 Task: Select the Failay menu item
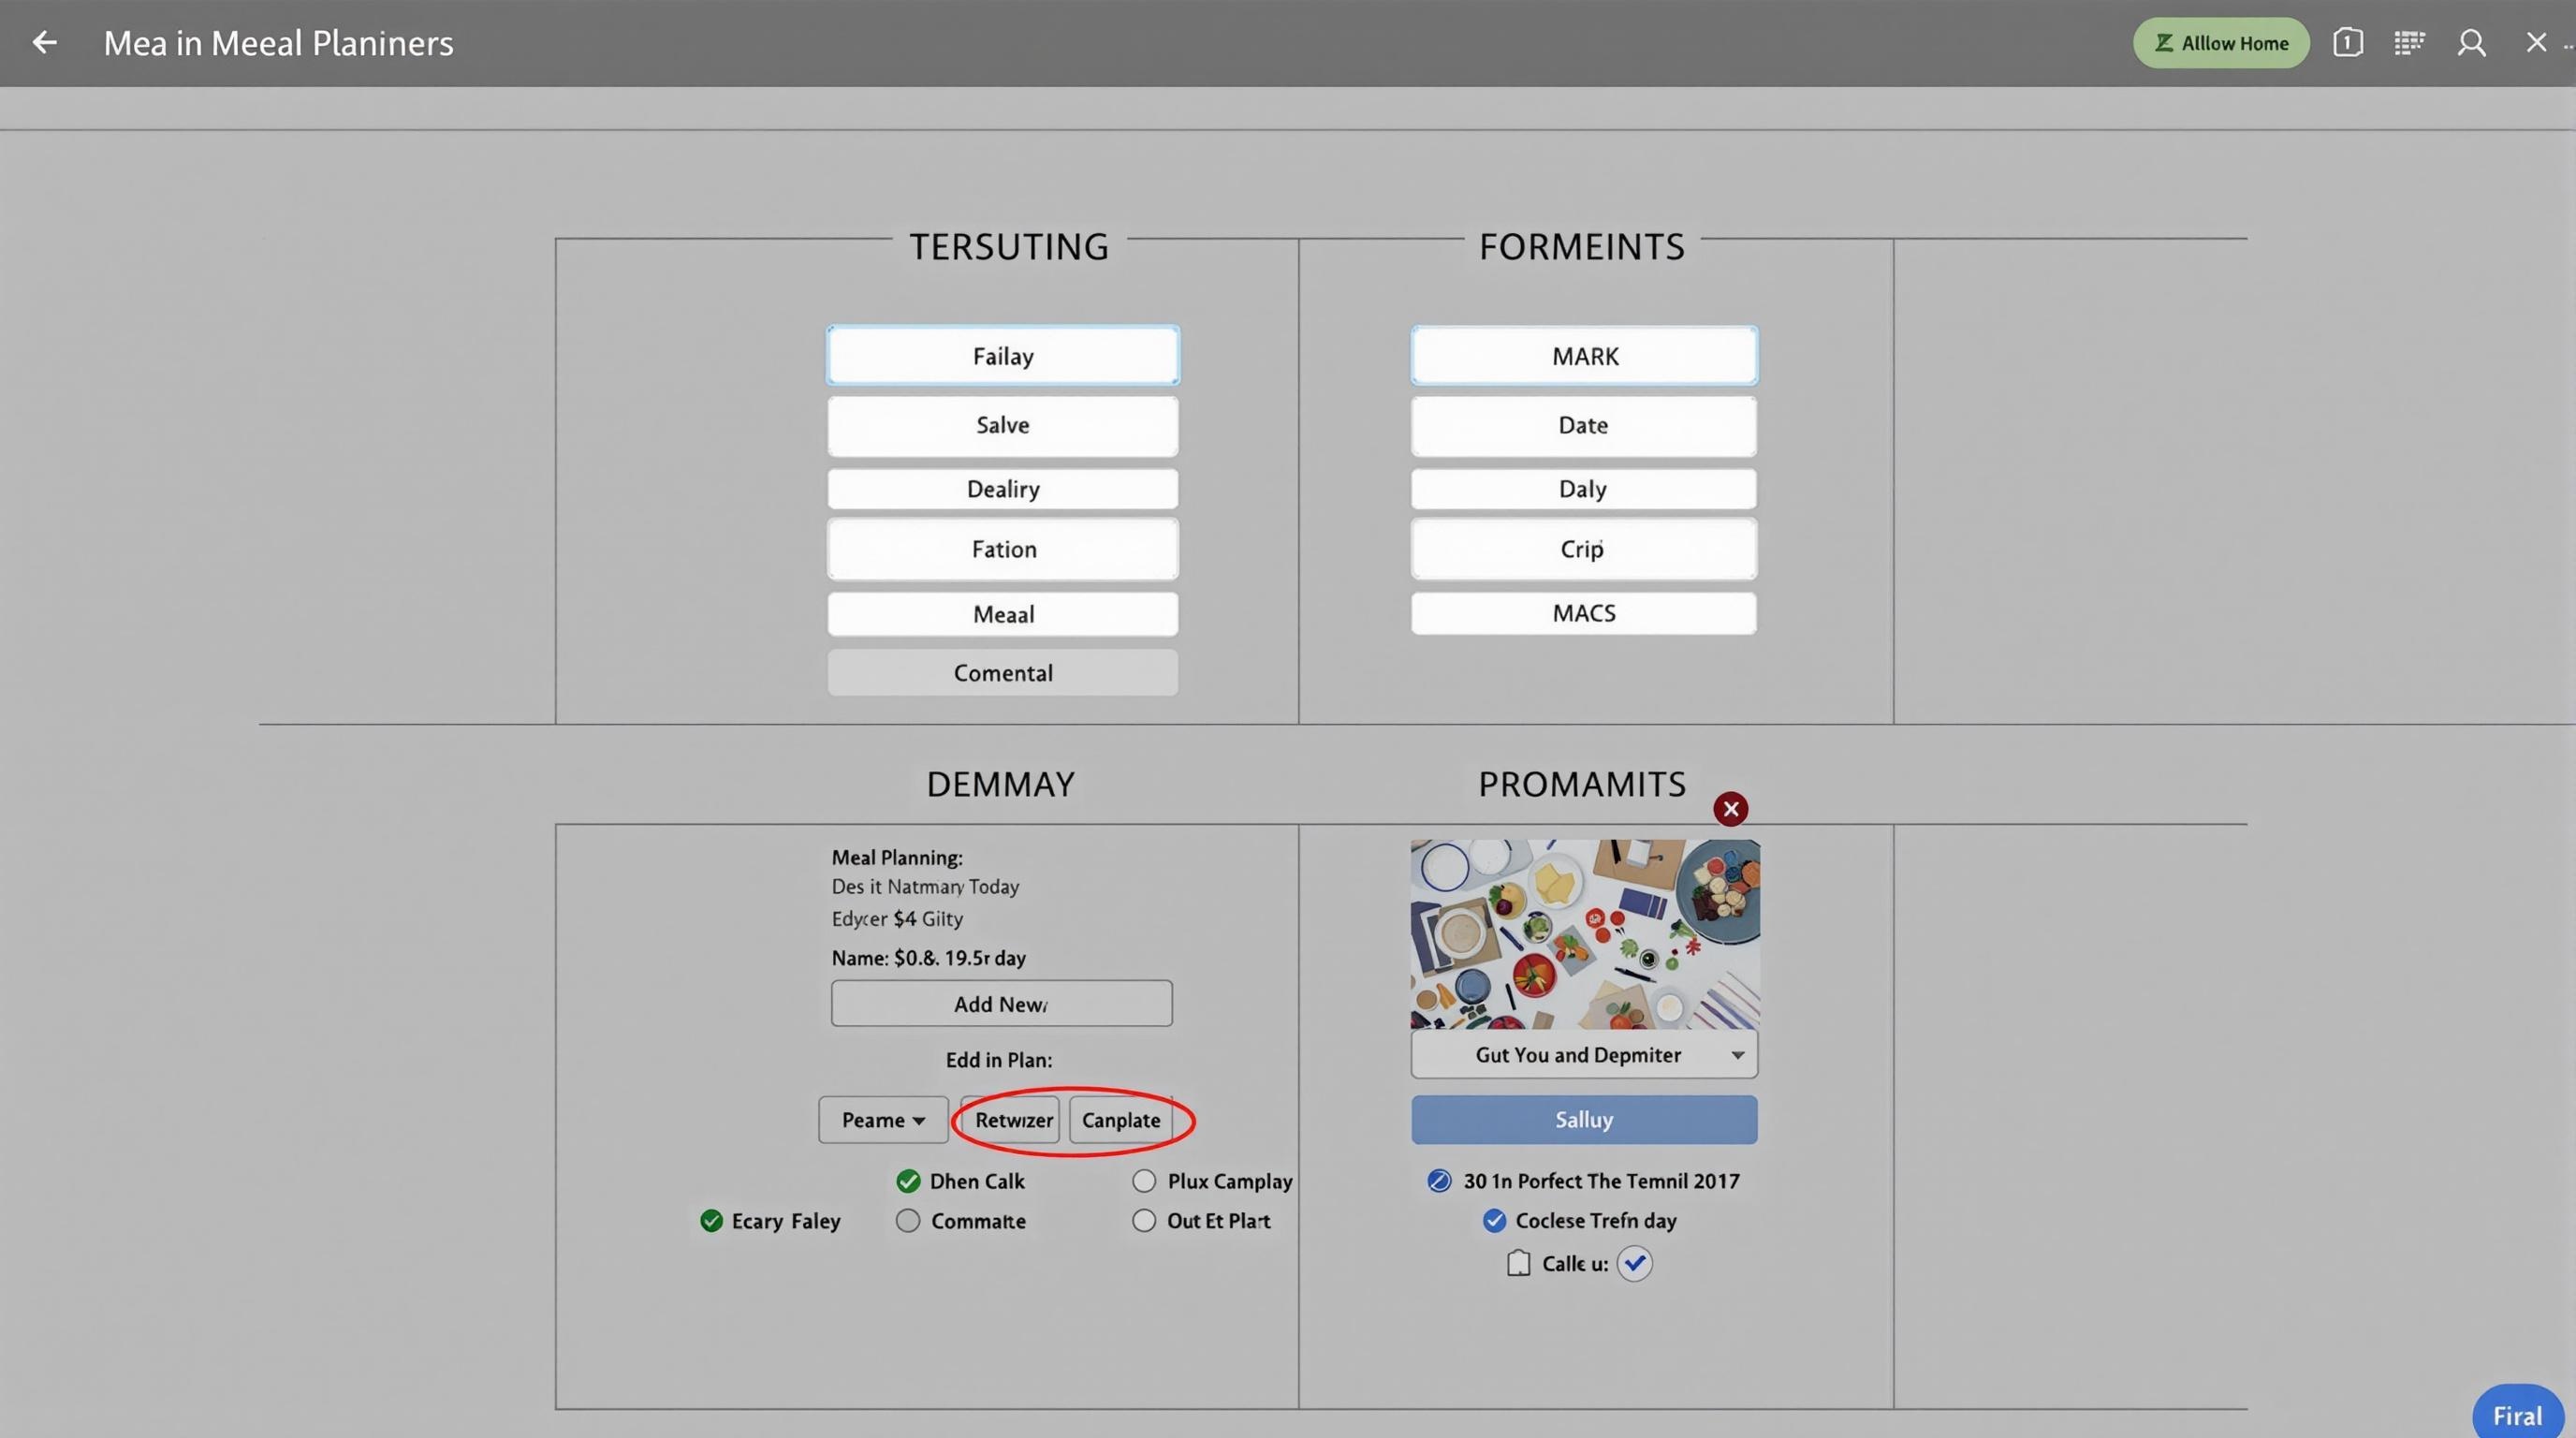(1003, 356)
